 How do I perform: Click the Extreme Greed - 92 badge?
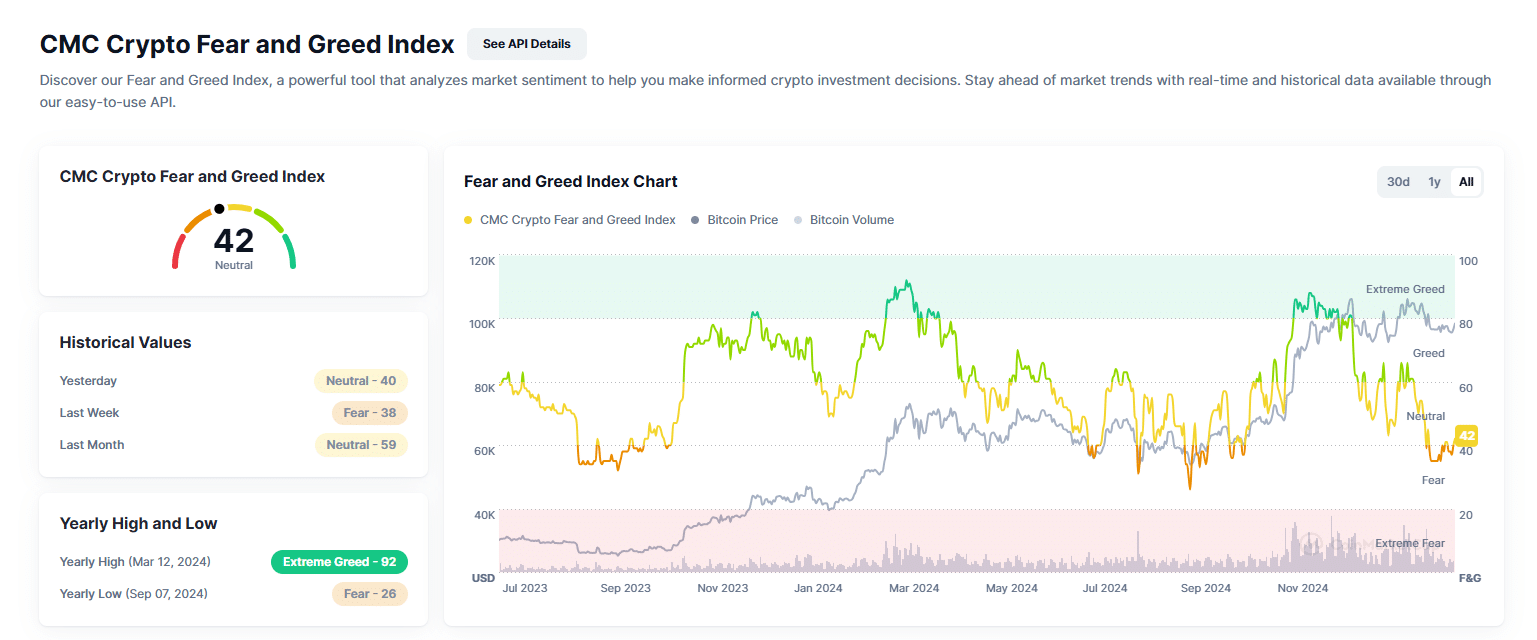340,562
